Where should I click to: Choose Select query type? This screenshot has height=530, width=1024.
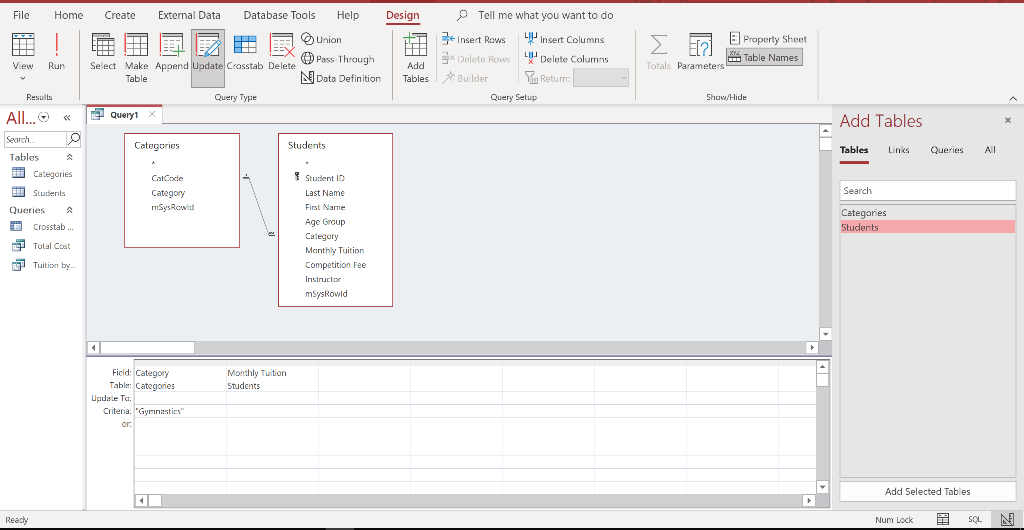pyautogui.click(x=103, y=52)
